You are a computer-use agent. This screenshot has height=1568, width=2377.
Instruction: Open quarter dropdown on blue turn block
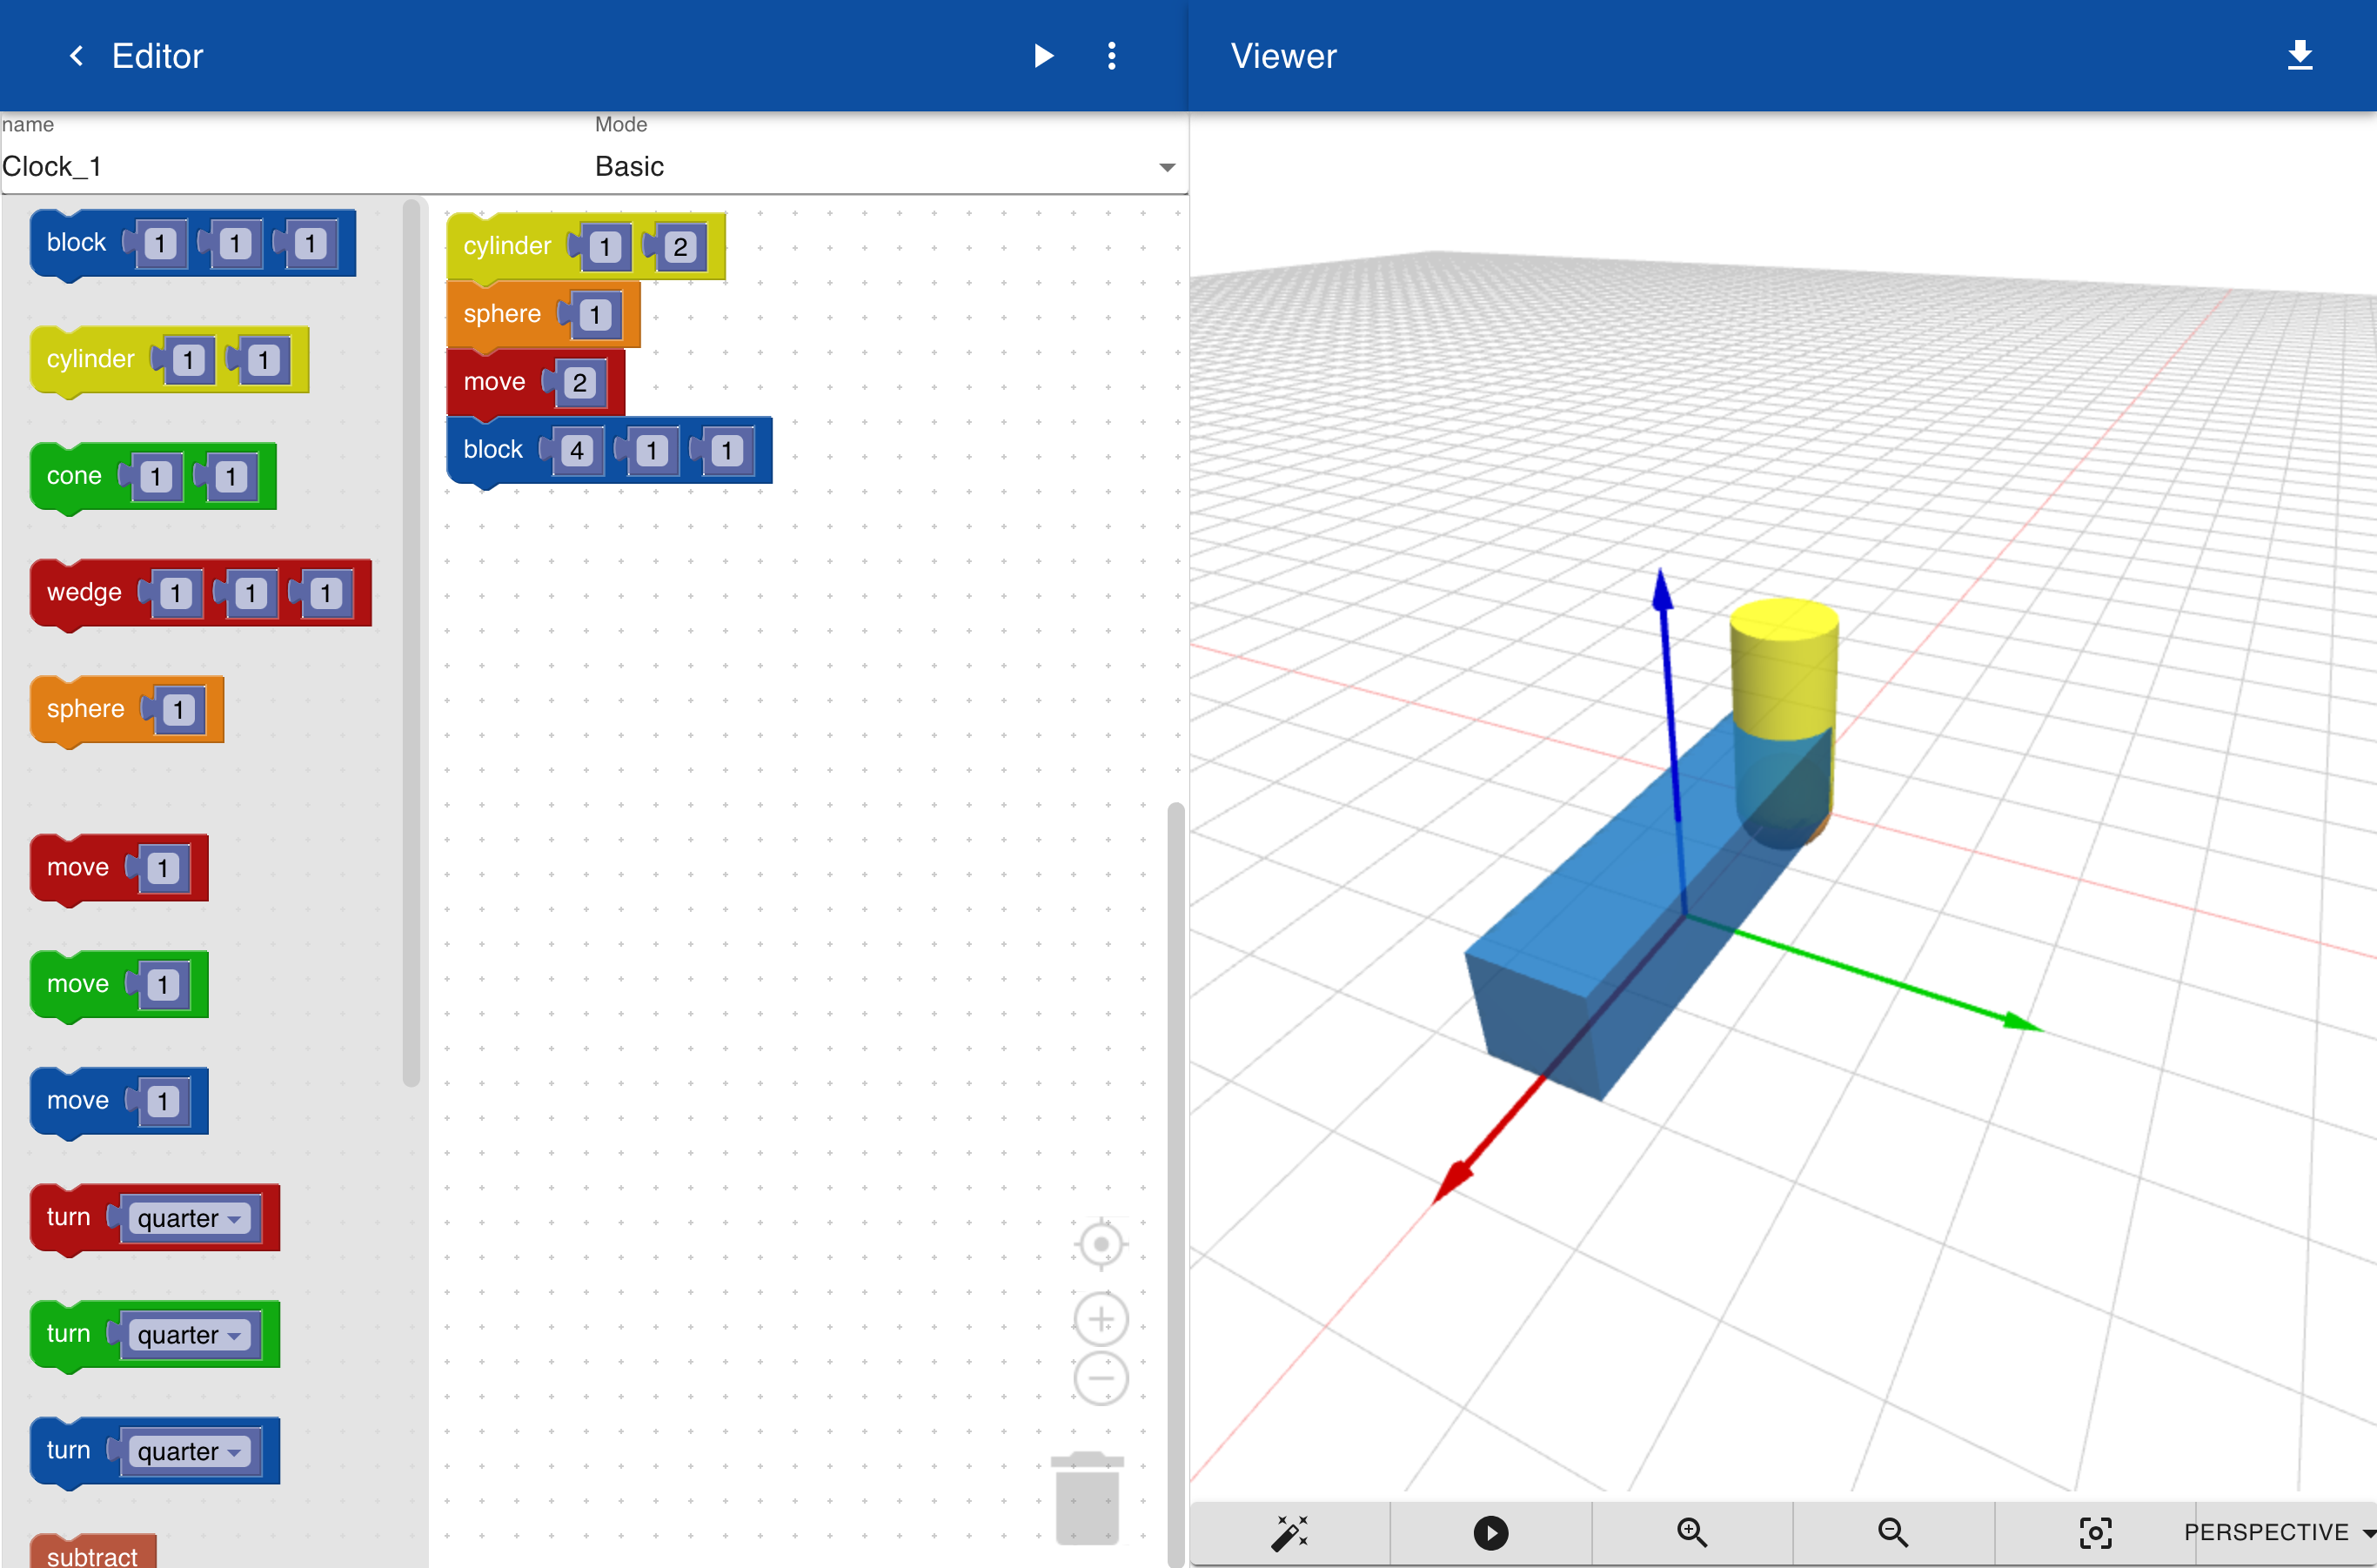(x=190, y=1451)
